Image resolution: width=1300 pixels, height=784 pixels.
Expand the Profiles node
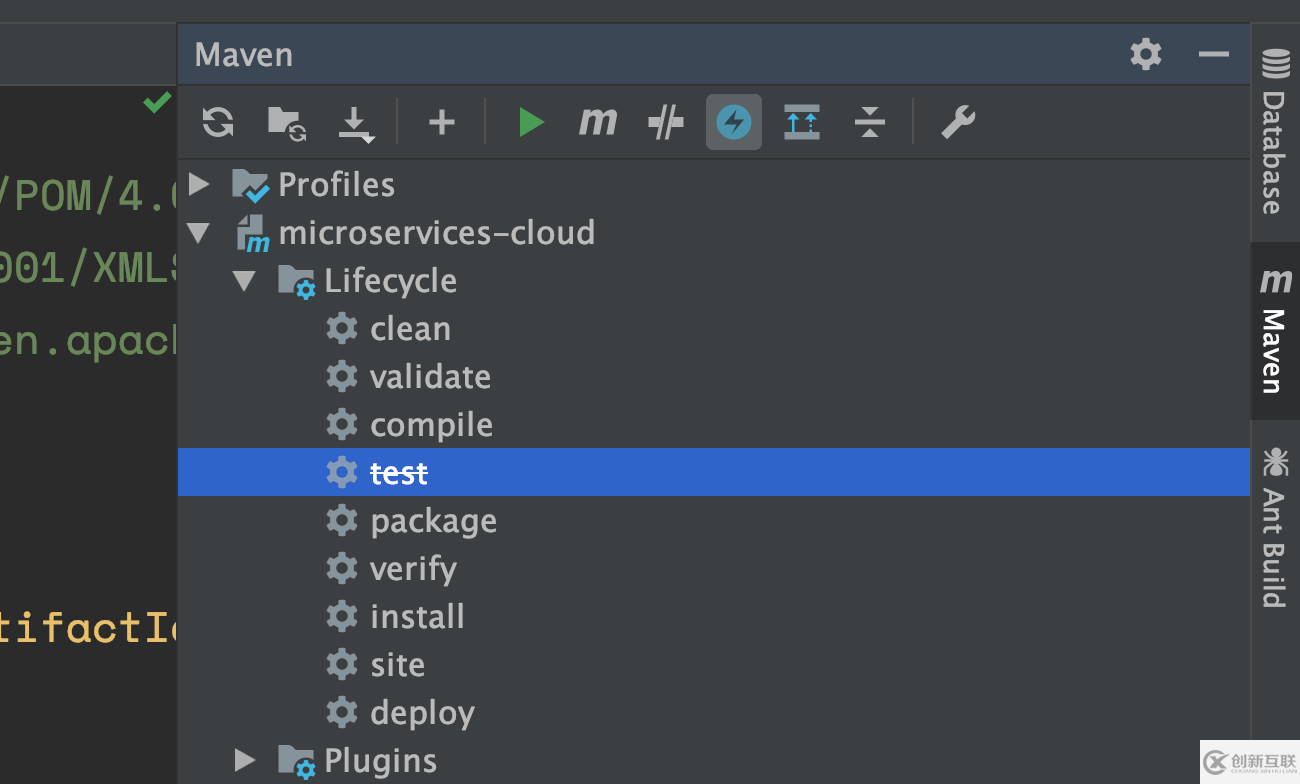coord(199,184)
